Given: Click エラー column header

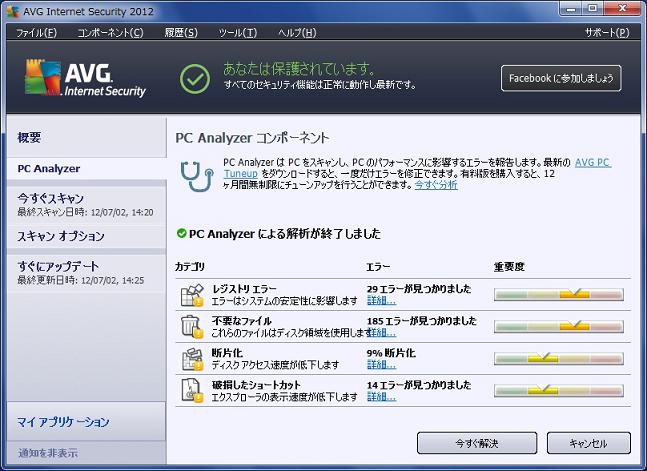Looking at the screenshot, I should coord(378,267).
